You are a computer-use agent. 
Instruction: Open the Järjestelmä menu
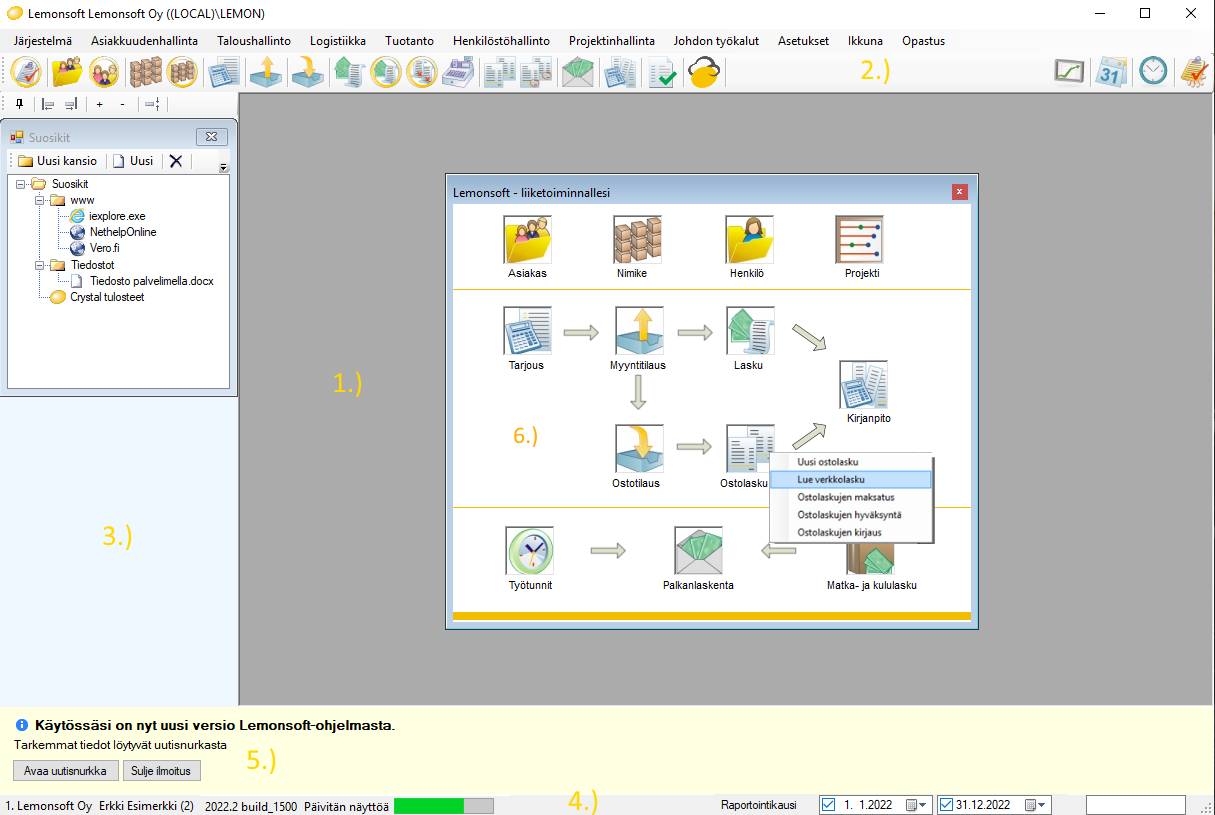coord(43,41)
